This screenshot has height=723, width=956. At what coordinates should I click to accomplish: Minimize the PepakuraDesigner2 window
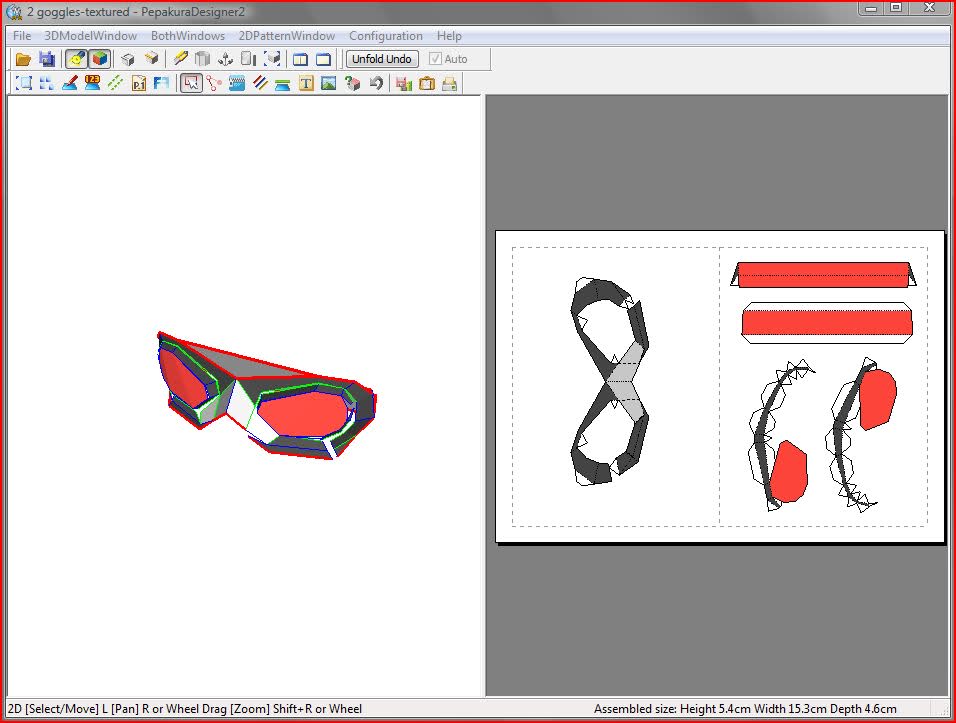tap(871, 9)
